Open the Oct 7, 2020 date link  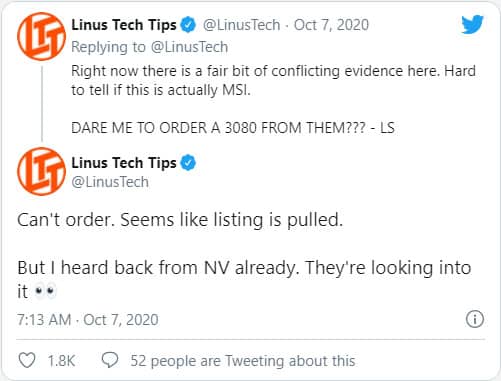331,25
